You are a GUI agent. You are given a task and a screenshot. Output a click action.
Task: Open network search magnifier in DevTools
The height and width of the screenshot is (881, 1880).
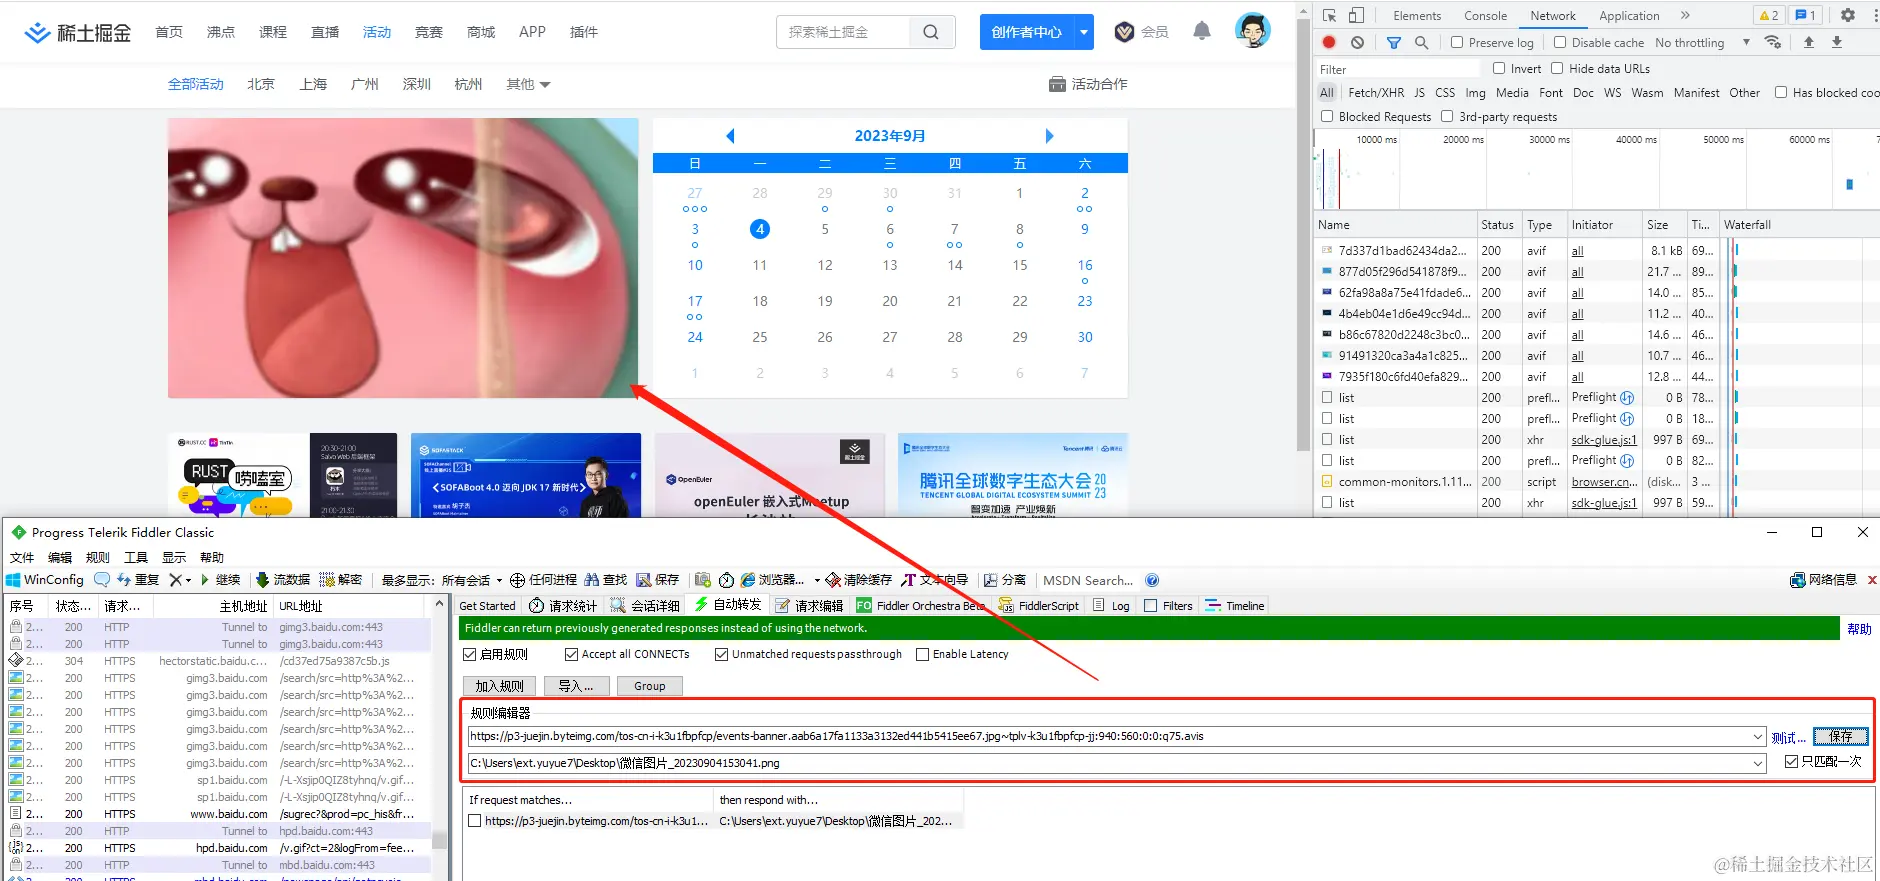[1421, 42]
